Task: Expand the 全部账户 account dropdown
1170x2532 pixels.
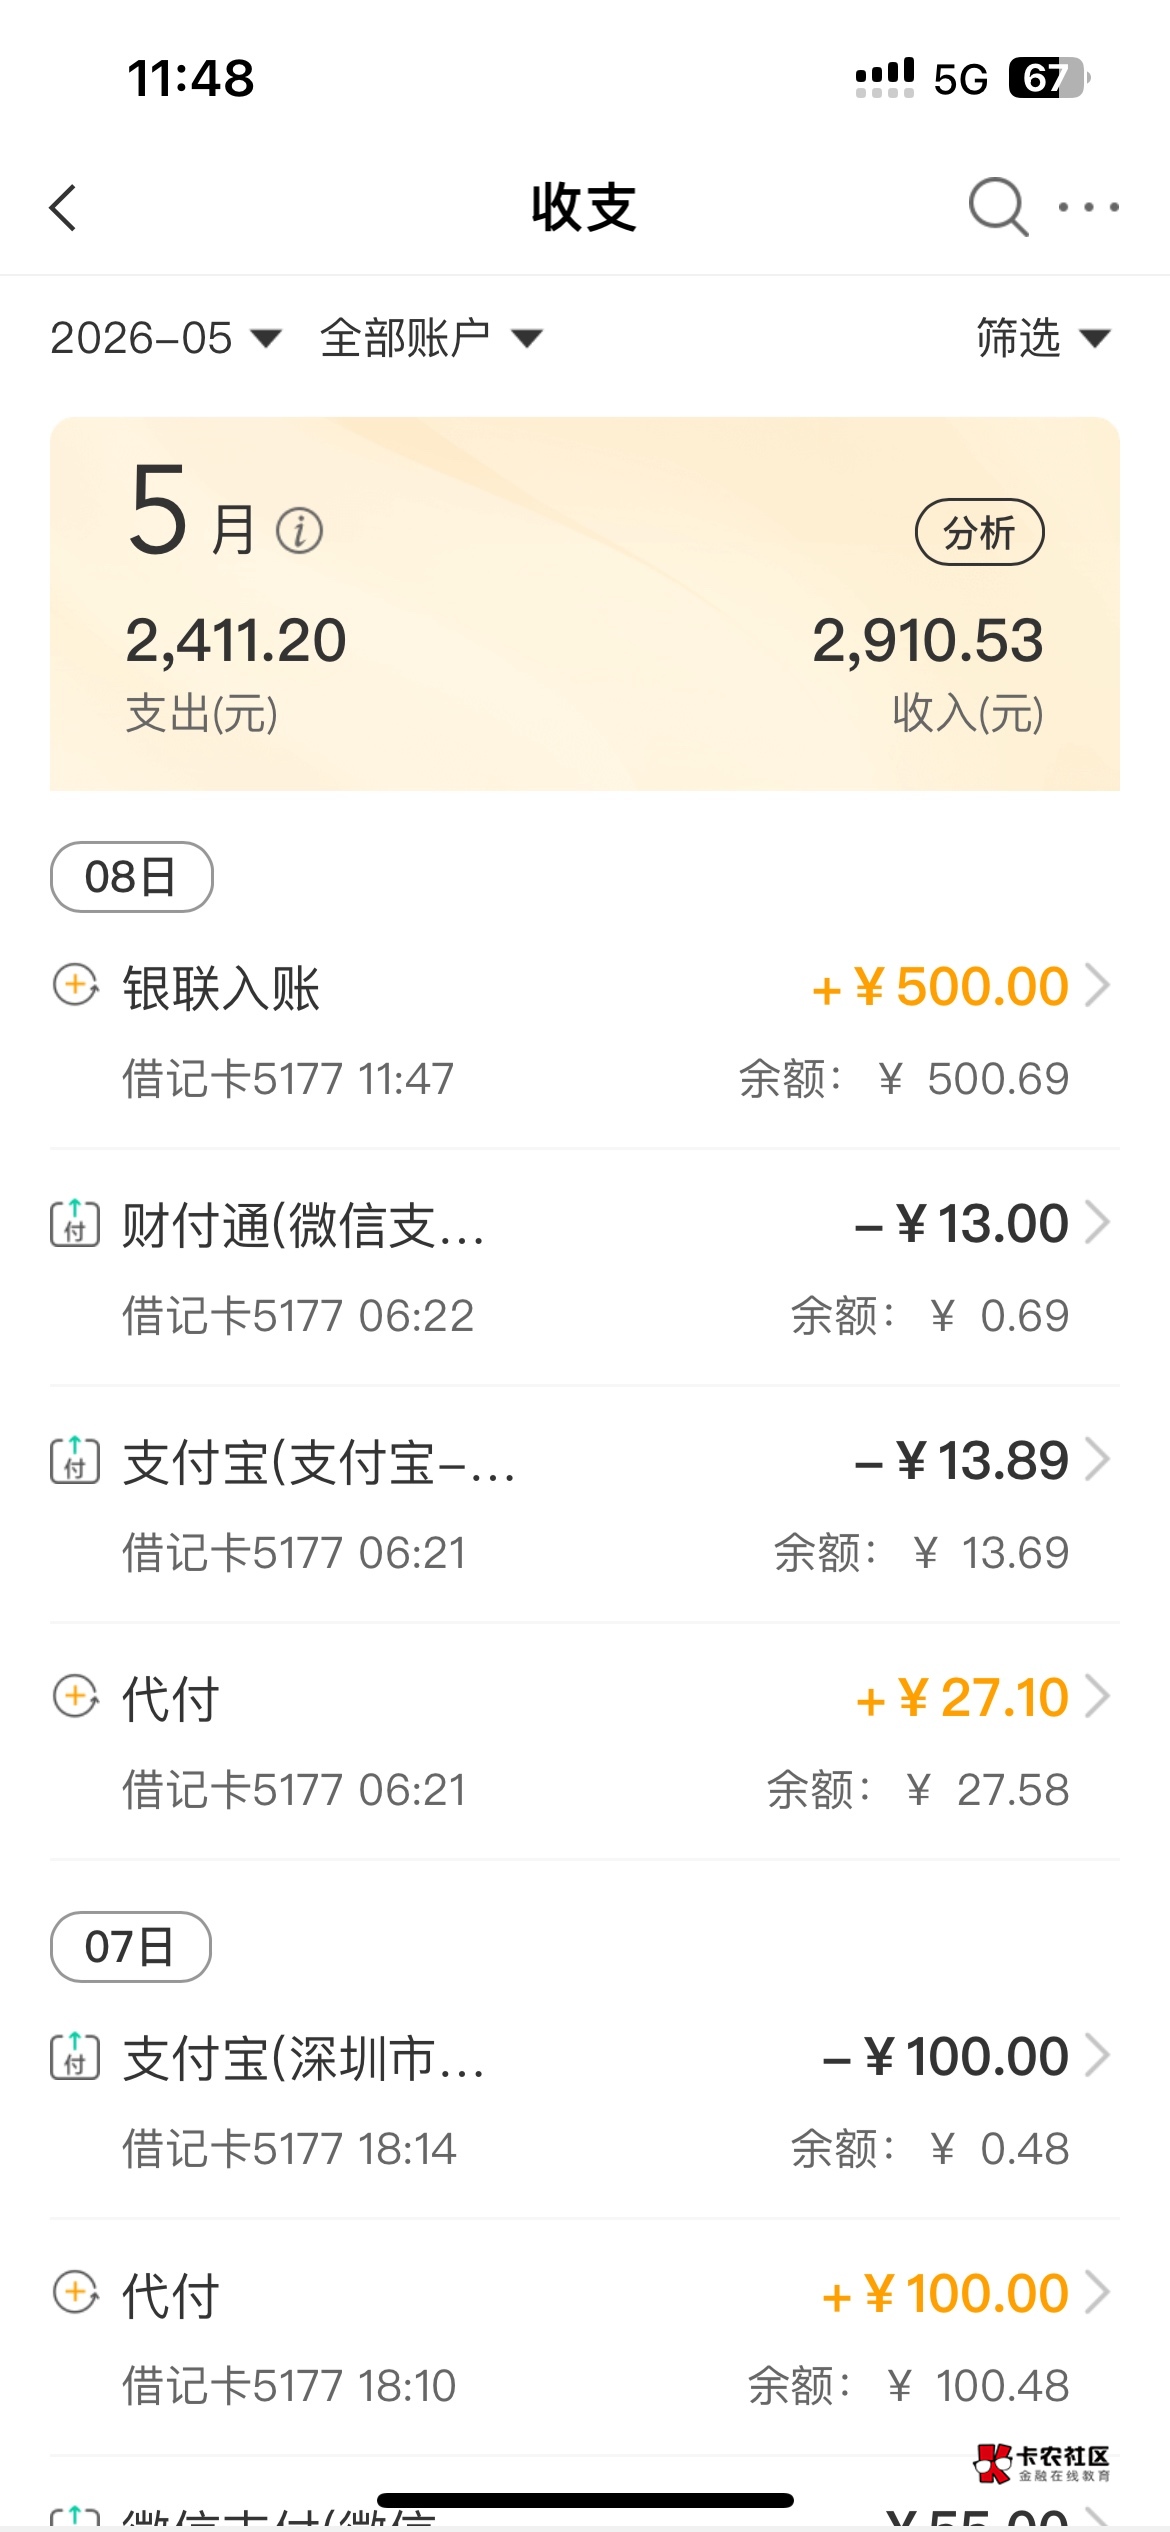Action: point(431,338)
